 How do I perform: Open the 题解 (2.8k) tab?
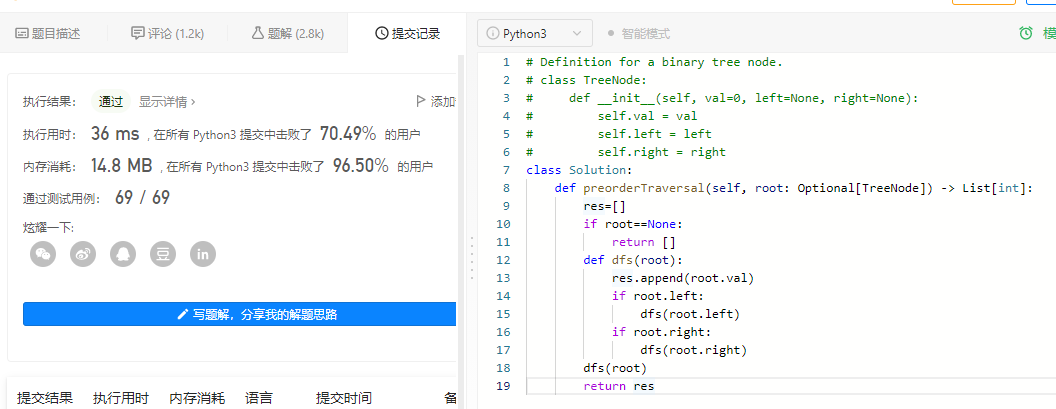(x=288, y=33)
